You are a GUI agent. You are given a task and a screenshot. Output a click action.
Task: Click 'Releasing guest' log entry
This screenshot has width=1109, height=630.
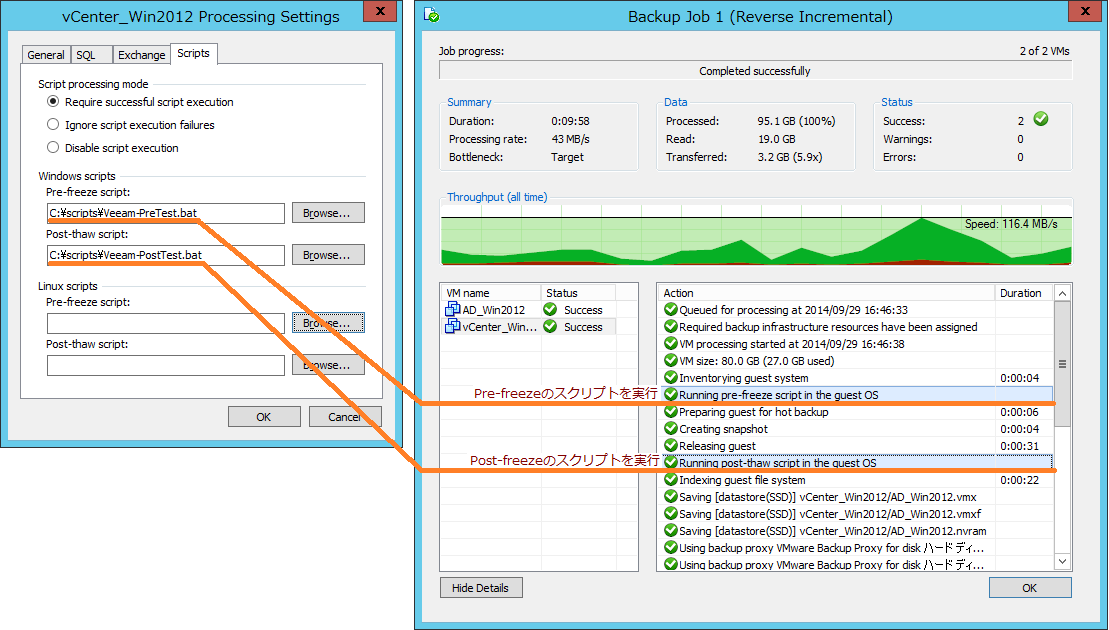[x=717, y=445]
